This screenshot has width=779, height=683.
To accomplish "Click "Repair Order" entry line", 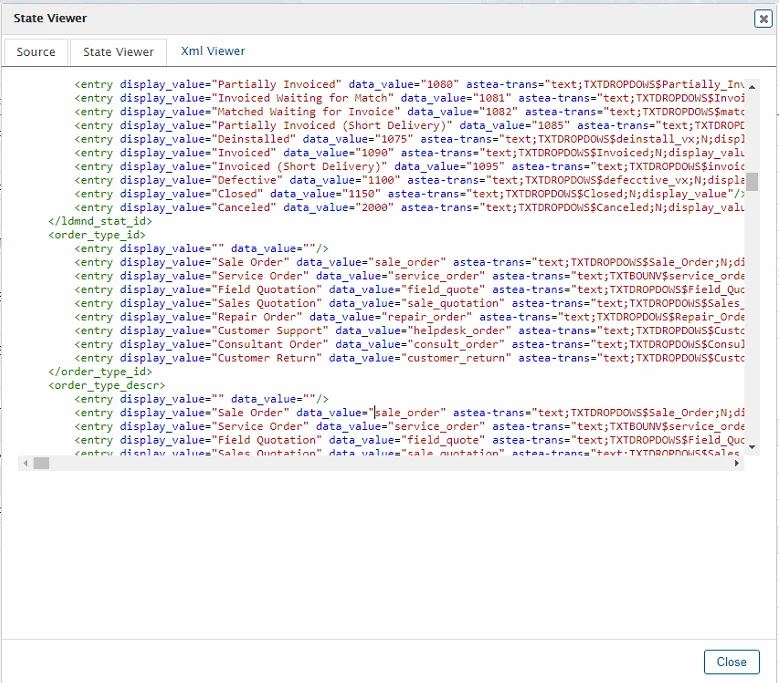I will click(x=409, y=317).
